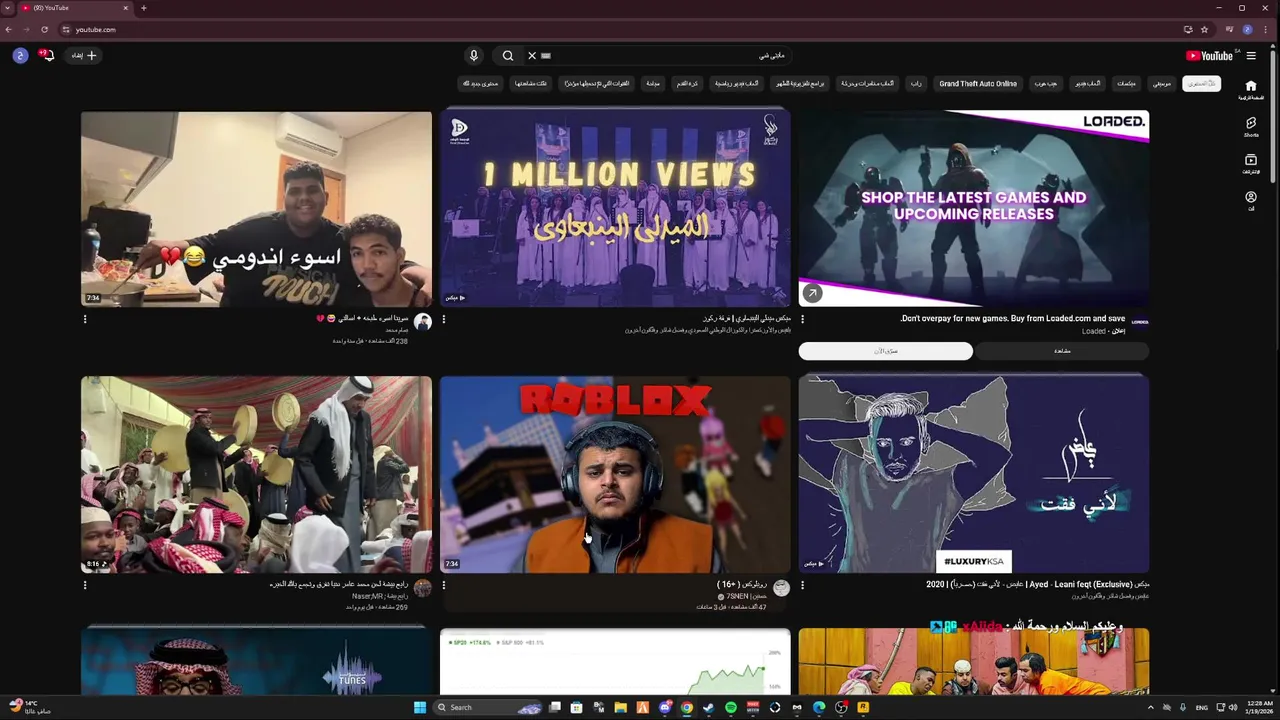The height and width of the screenshot is (720, 1280).
Task: Open the drum celebration video thumbnail
Action: (256, 474)
